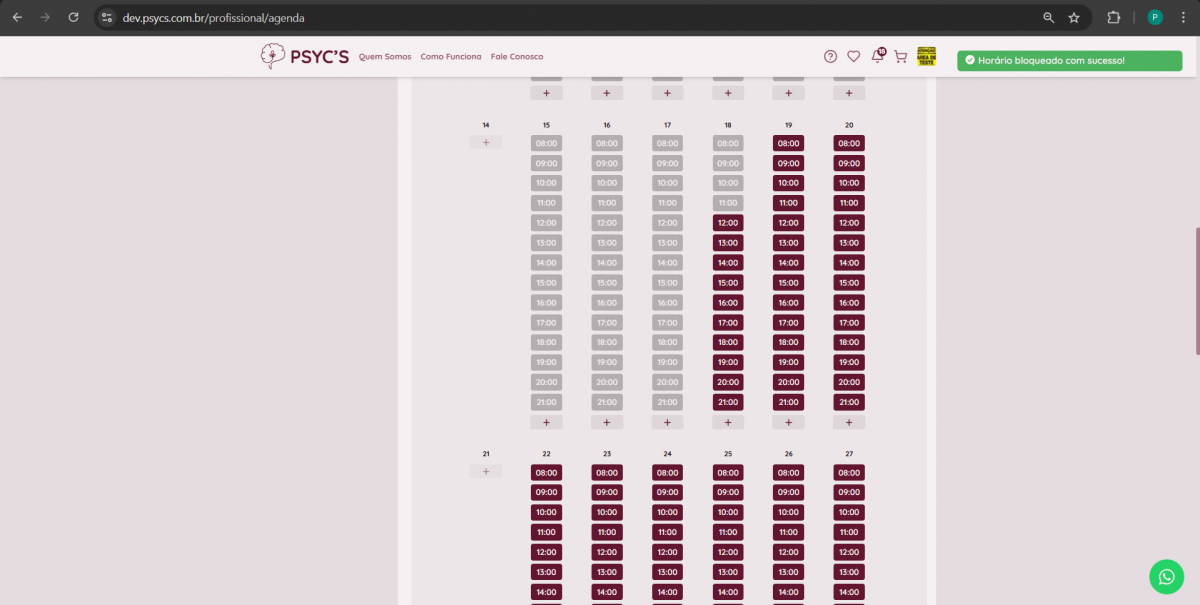Toggle the blocked 11:00 slot on day 18
Screen dimensions: 1200x605
click(727, 203)
